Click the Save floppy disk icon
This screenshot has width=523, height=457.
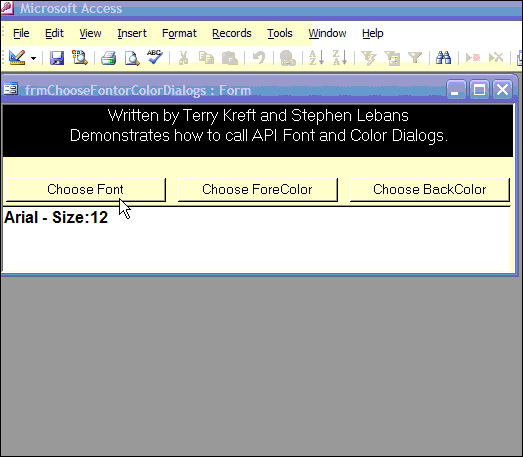57,58
